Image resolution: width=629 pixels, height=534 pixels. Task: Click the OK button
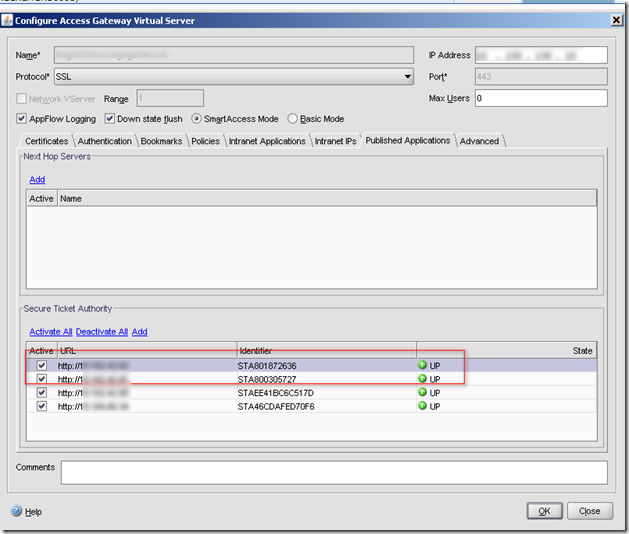coord(544,511)
